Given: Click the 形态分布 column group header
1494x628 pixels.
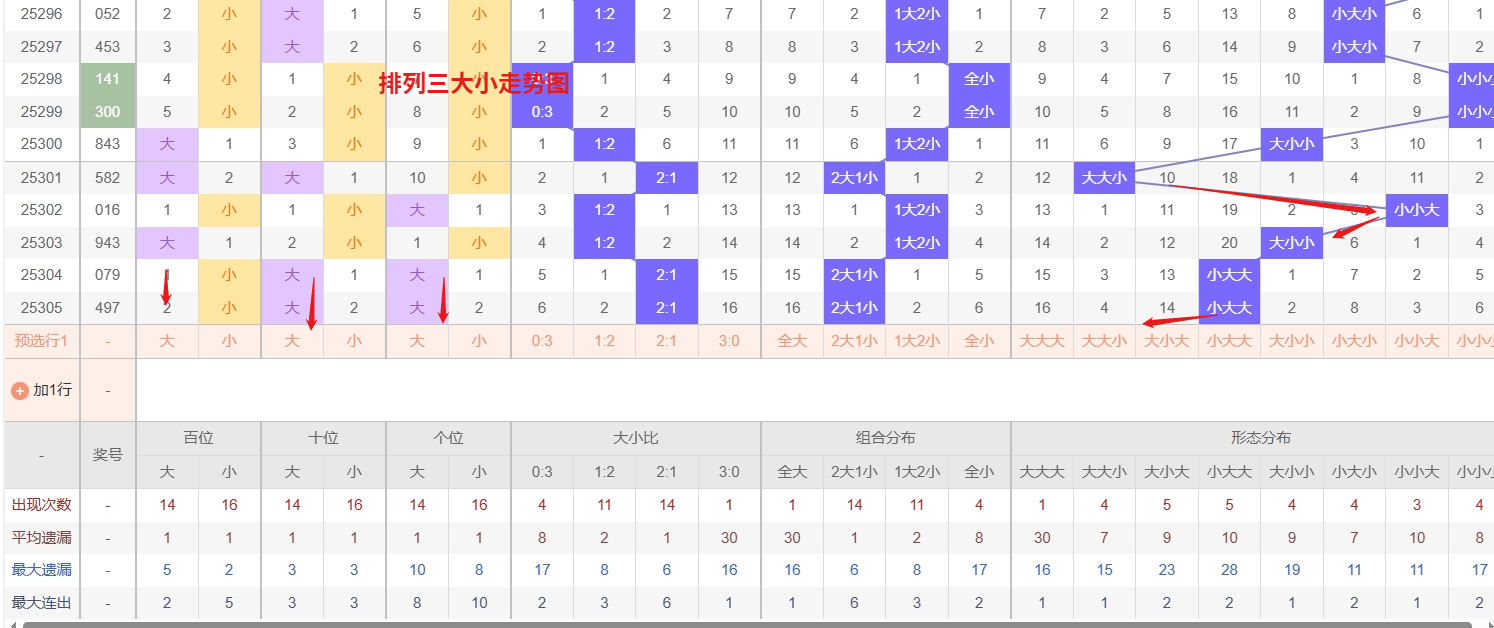Looking at the screenshot, I should (x=1260, y=438).
